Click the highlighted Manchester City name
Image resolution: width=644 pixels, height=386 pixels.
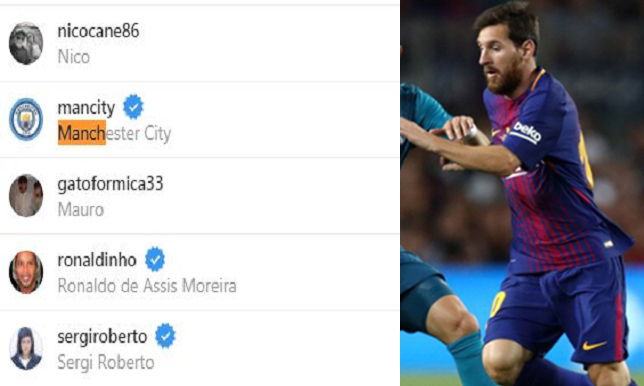click(x=114, y=133)
